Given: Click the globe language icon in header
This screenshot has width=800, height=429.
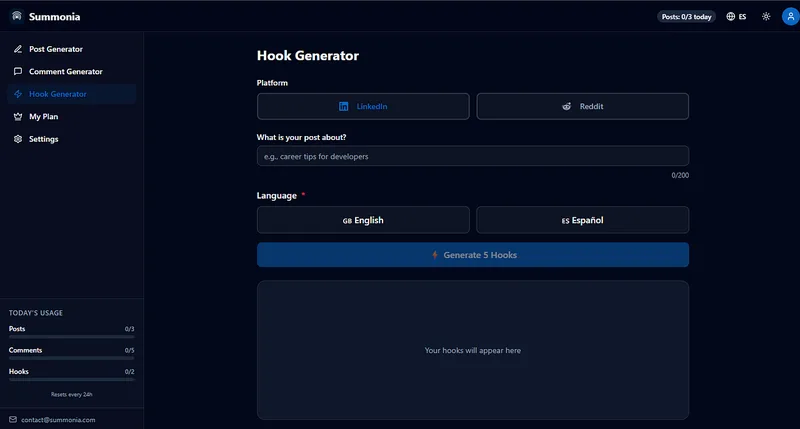Looking at the screenshot, I should tap(731, 16).
